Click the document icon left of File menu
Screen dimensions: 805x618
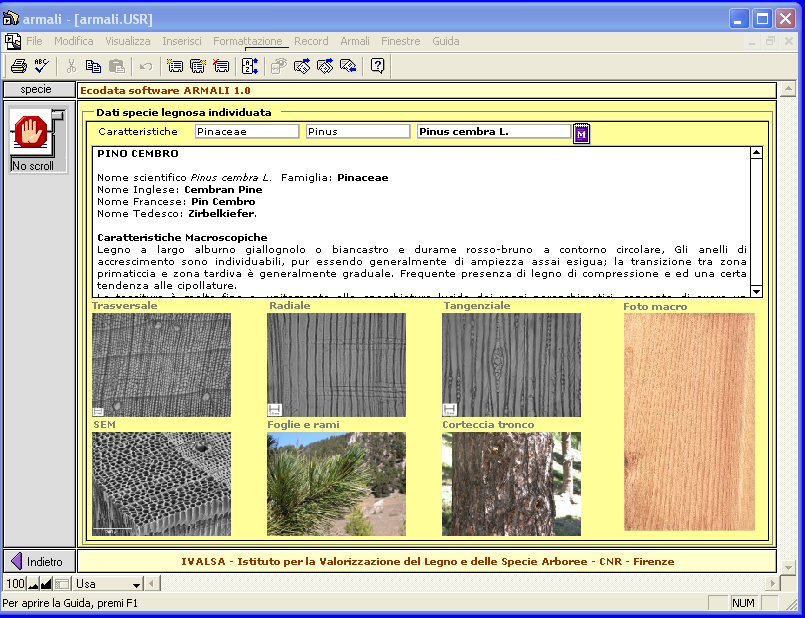click(13, 41)
